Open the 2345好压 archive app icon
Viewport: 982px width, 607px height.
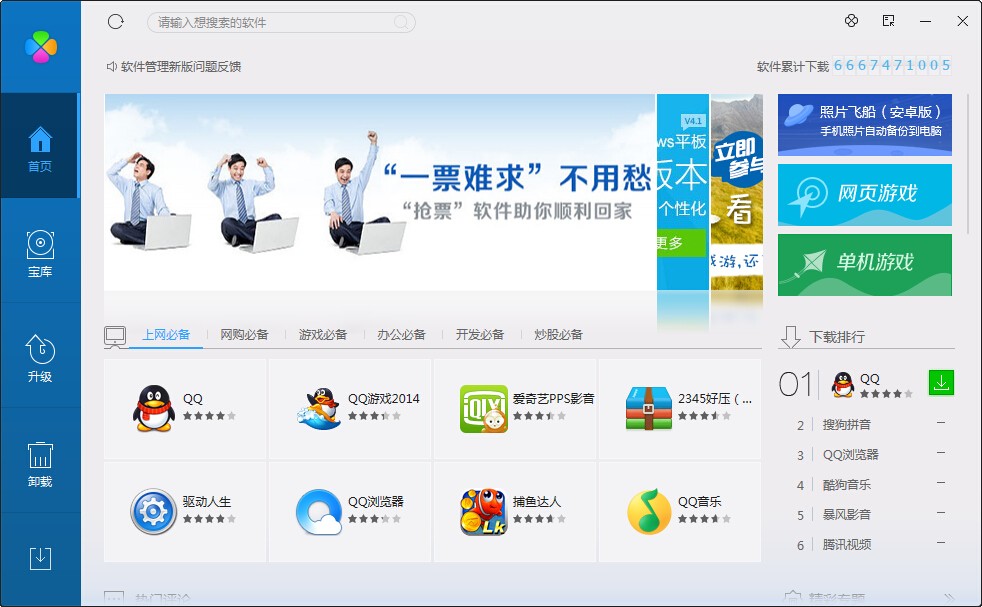click(649, 408)
